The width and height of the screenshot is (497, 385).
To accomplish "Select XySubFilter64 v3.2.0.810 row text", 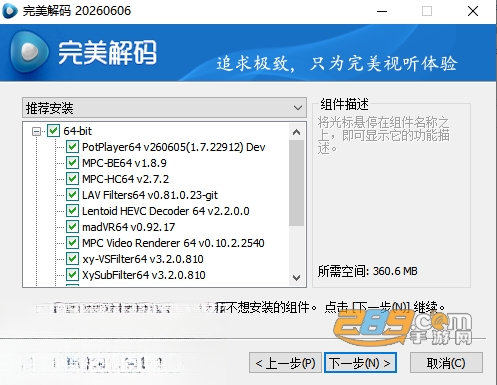I will pos(144,275).
